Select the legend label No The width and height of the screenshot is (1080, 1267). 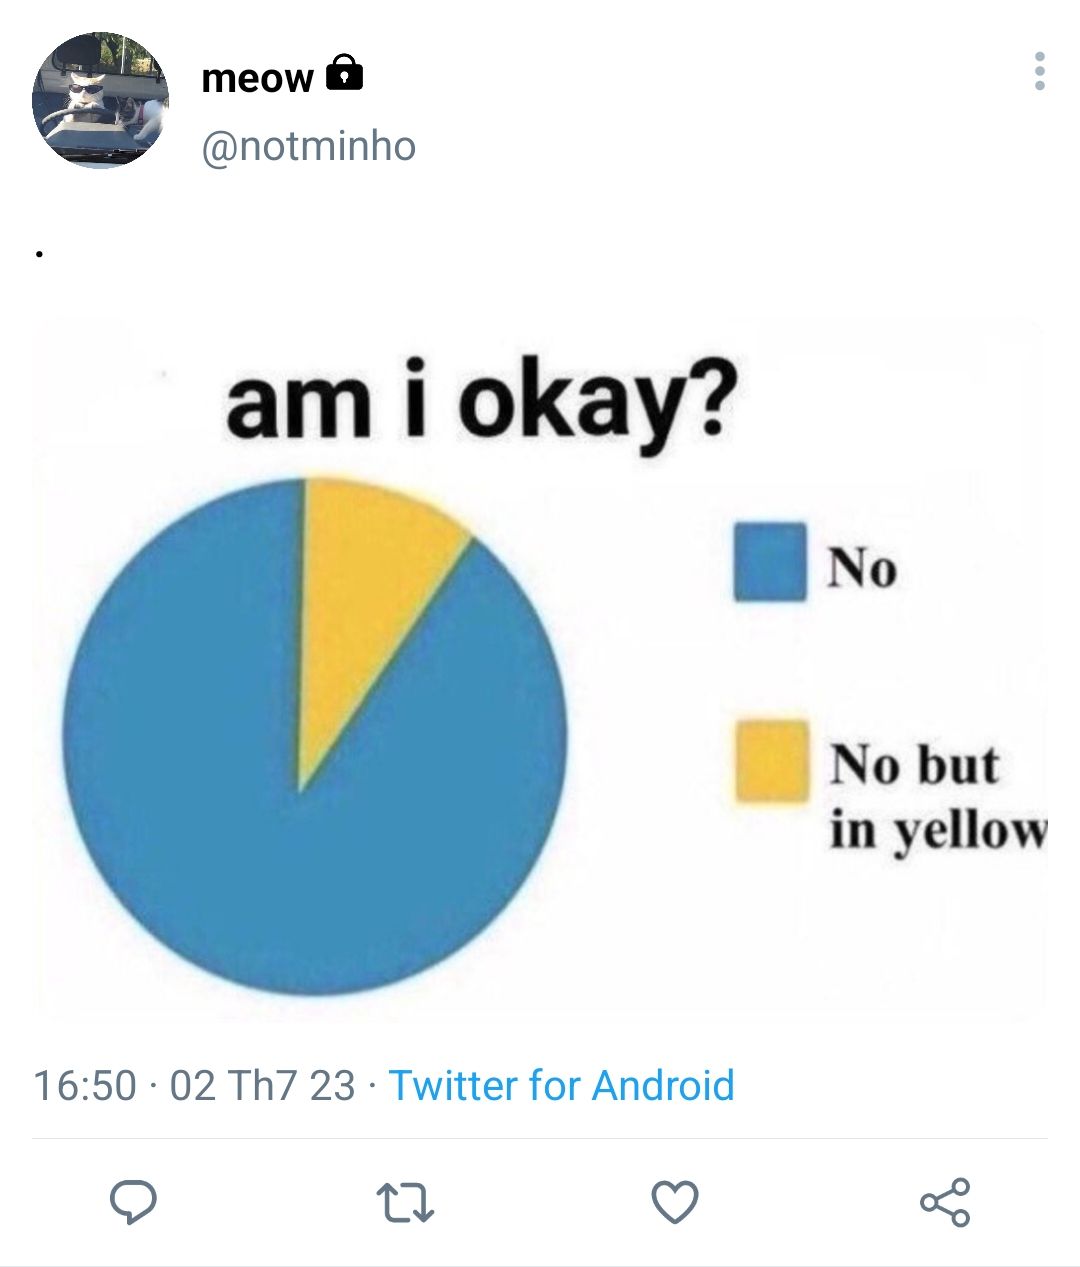861,568
